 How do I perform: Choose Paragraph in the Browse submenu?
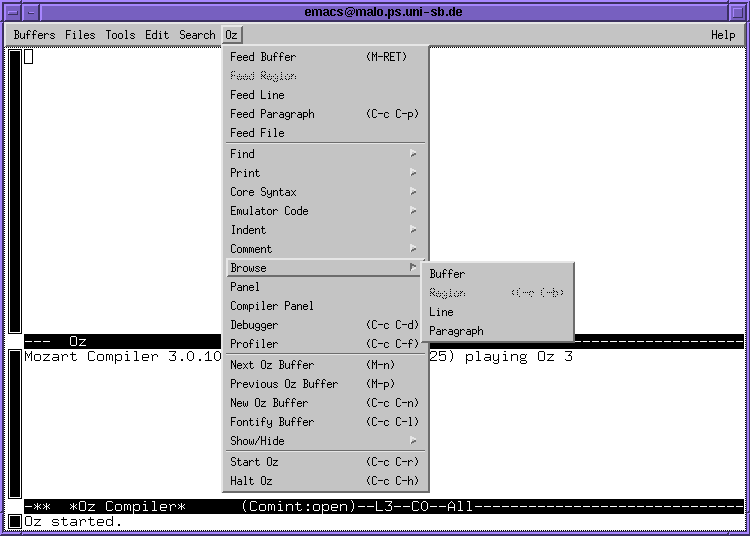(456, 331)
